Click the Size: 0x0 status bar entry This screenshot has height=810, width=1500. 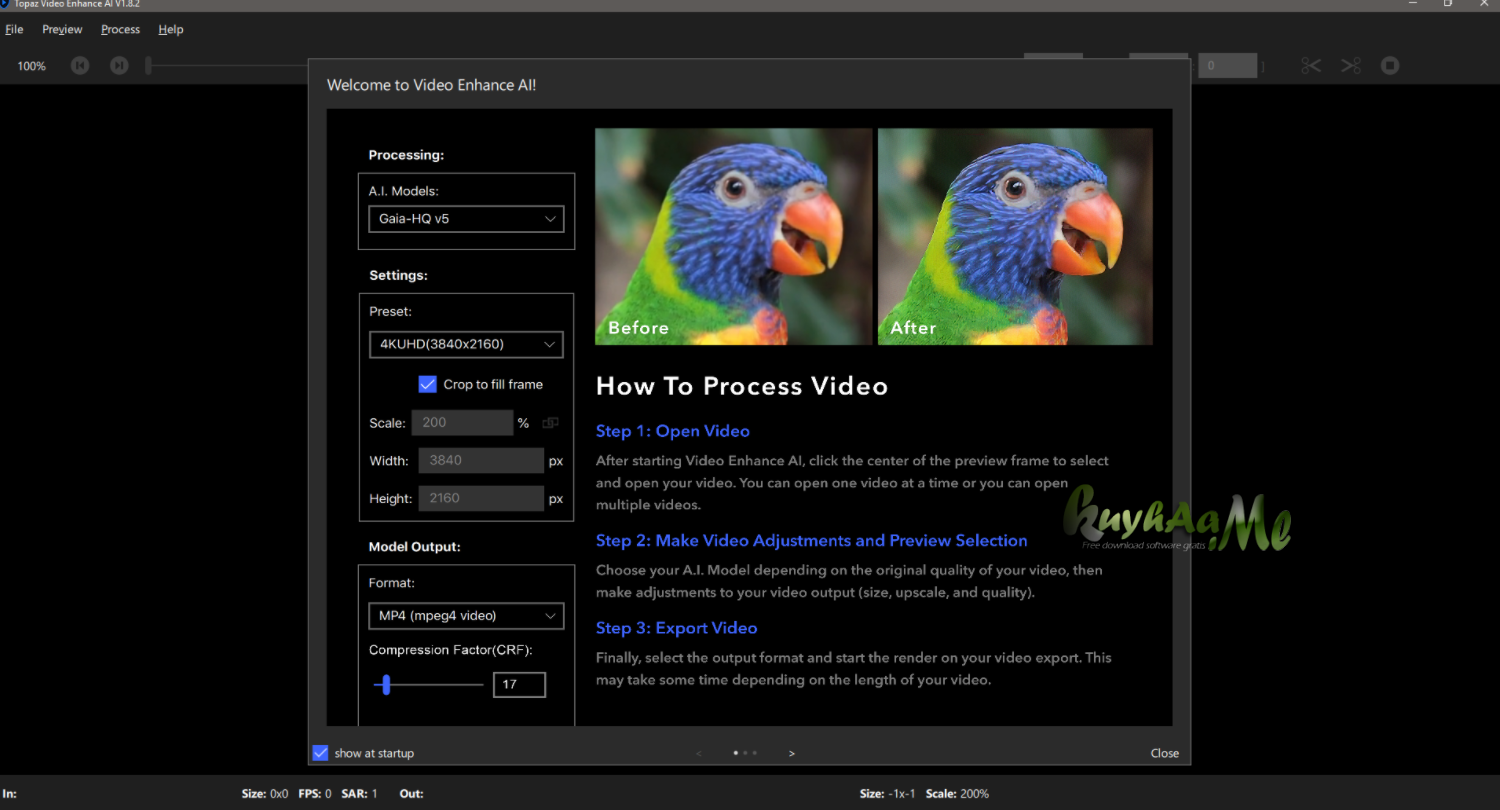[265, 794]
